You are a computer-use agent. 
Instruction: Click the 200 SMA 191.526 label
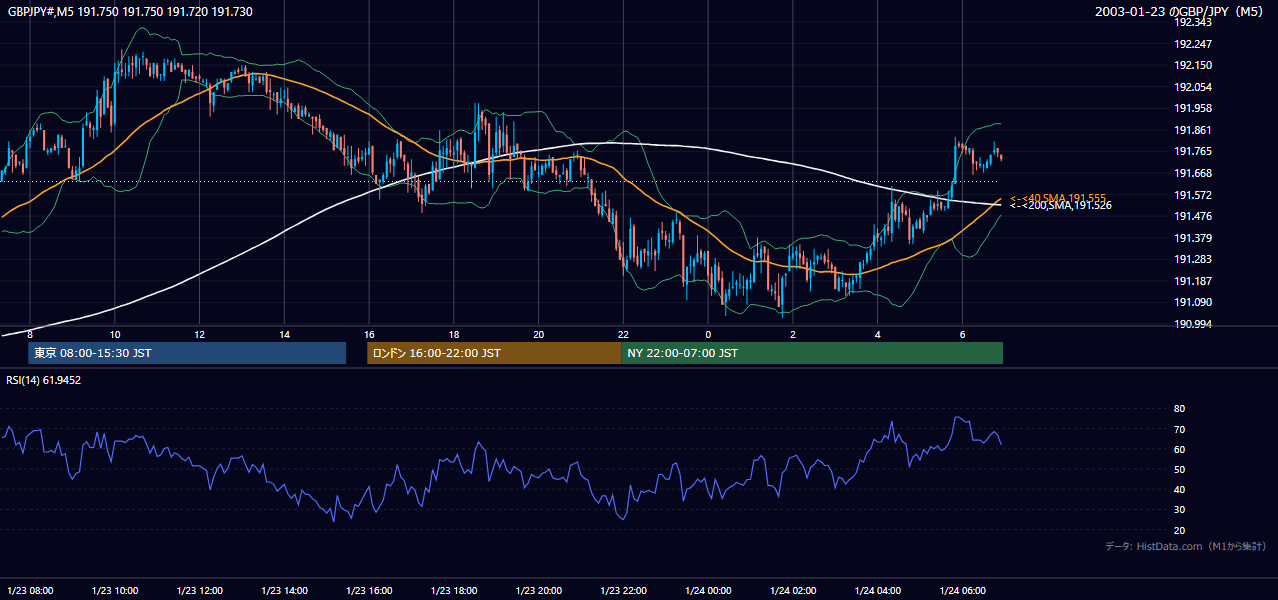(1060, 205)
